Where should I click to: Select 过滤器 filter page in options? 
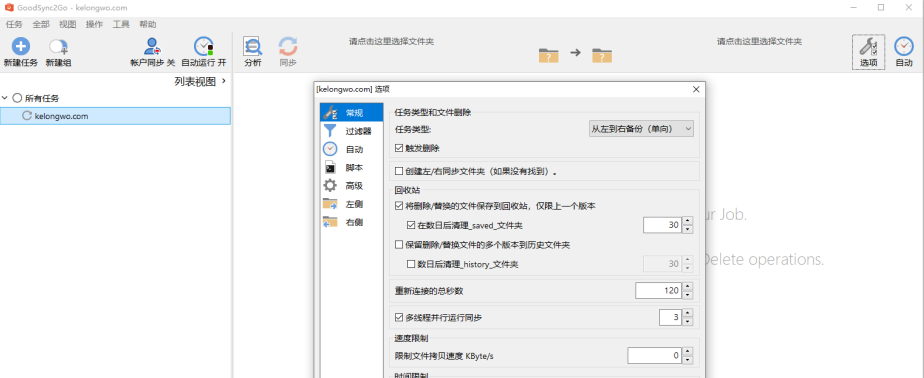351,131
